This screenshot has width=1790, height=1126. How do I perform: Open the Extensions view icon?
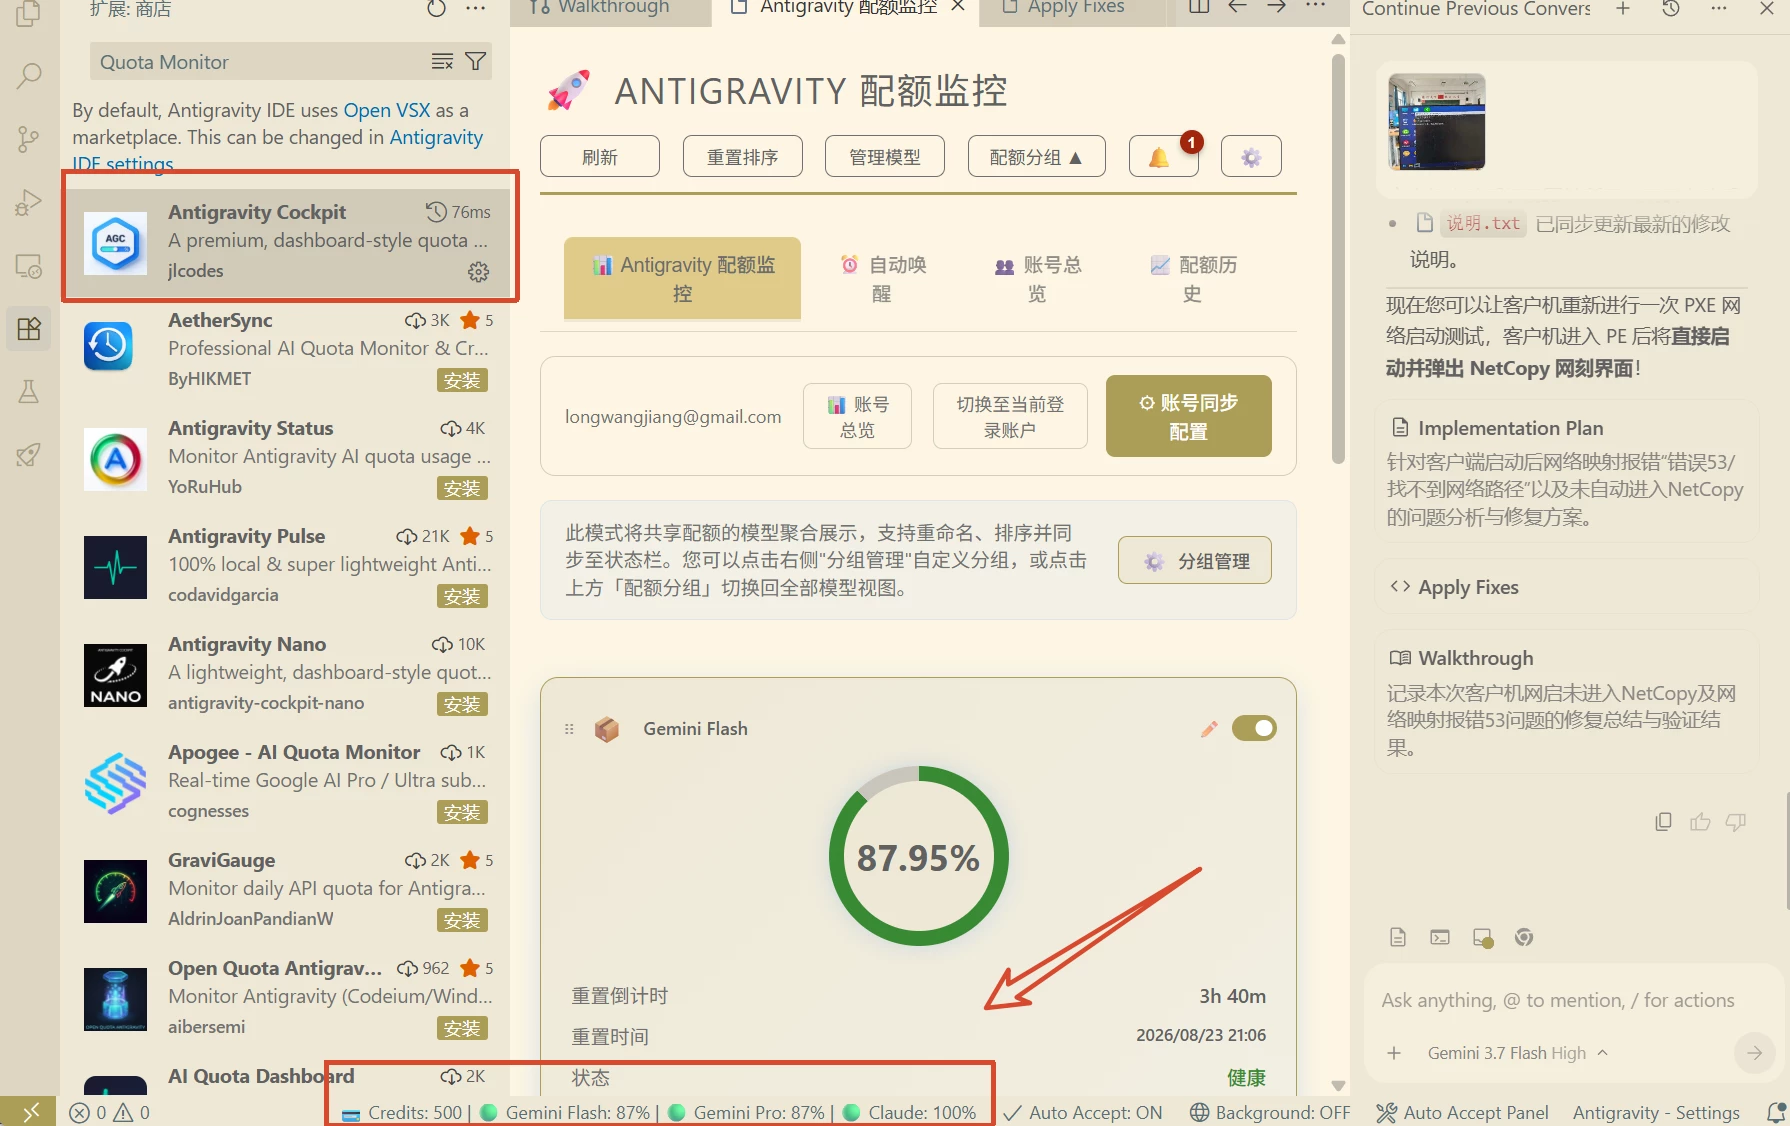[29, 328]
